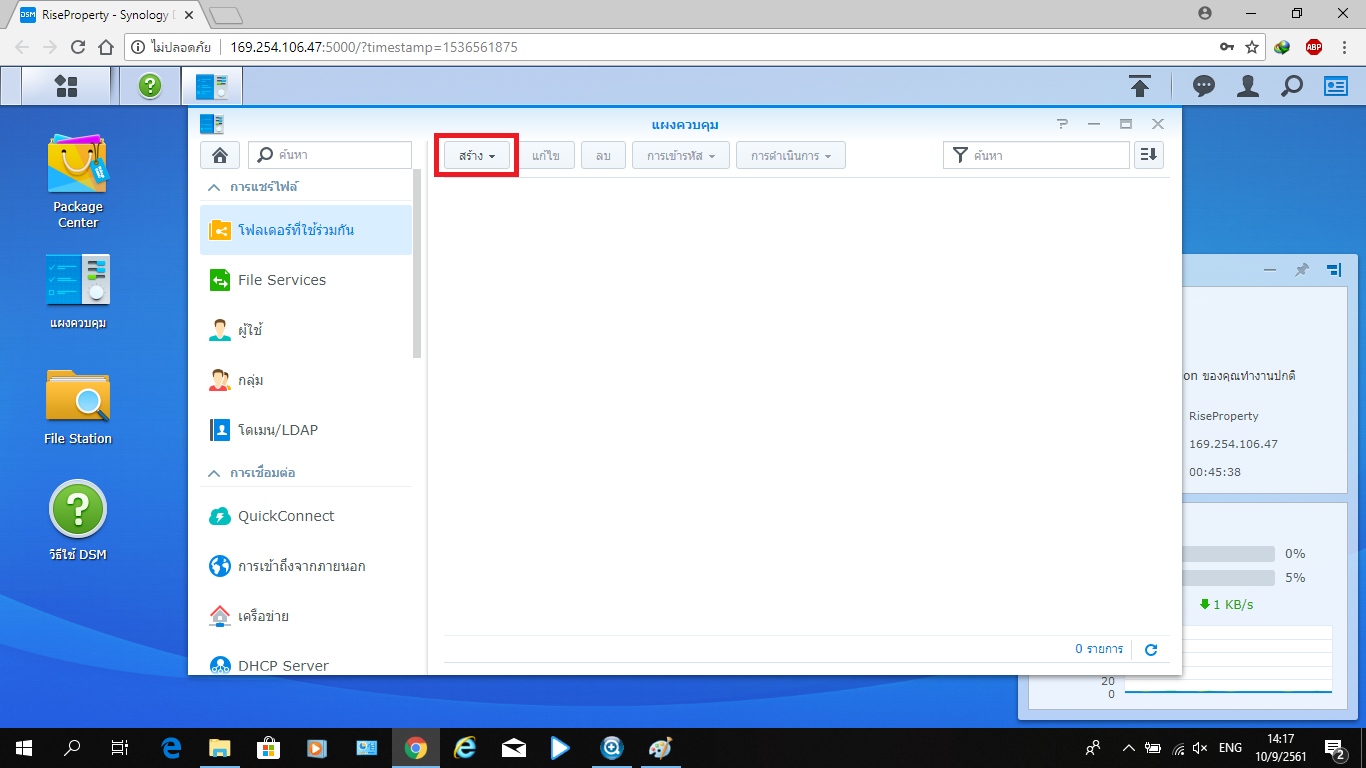Select File Services in the sidebar

281,280
